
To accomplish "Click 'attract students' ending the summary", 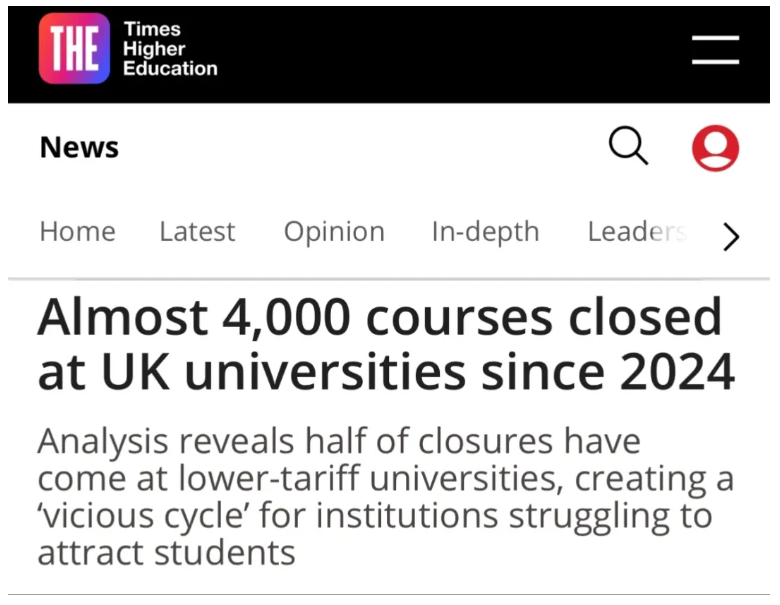I will [166, 553].
